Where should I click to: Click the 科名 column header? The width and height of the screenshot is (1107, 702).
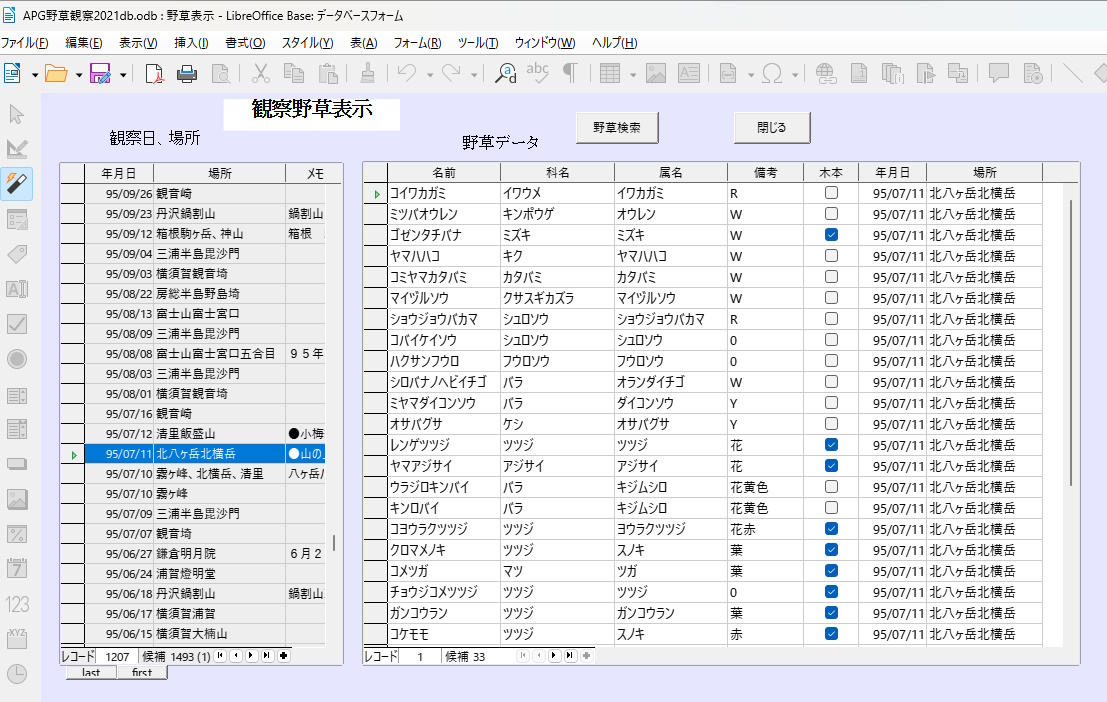coord(558,172)
